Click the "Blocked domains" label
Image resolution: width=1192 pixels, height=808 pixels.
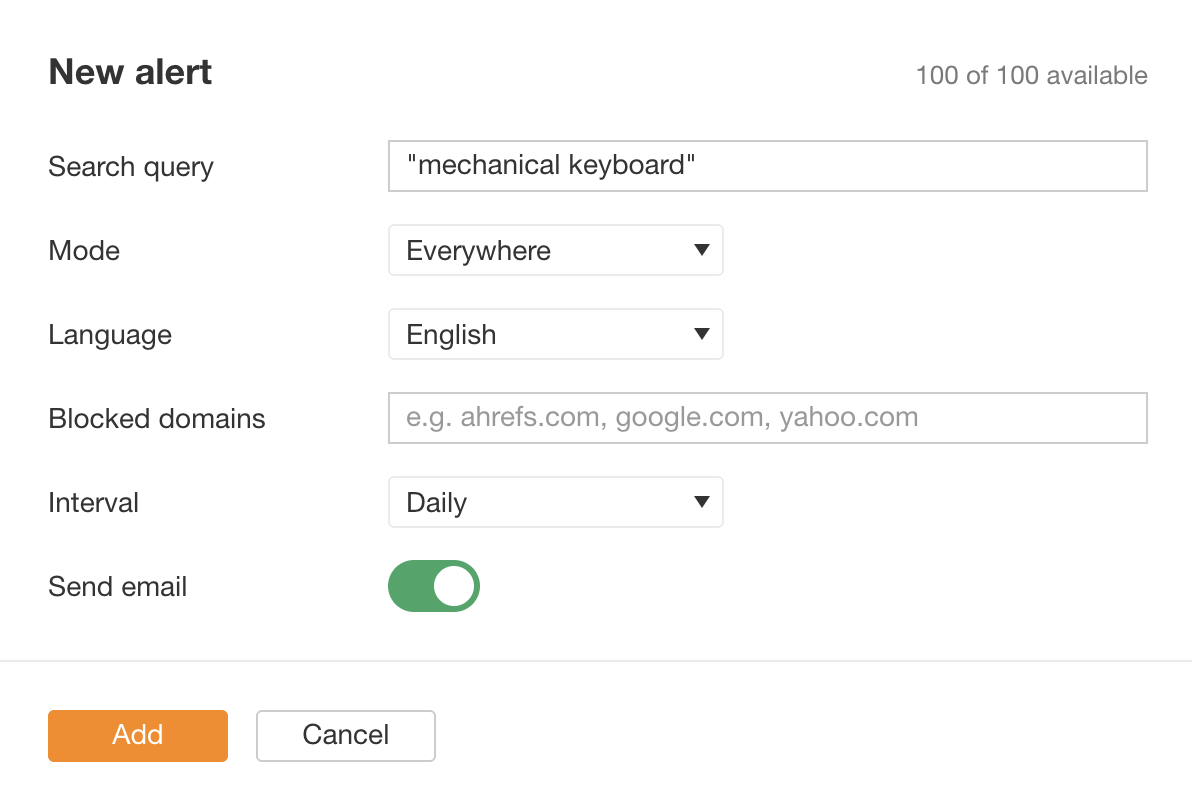click(157, 419)
